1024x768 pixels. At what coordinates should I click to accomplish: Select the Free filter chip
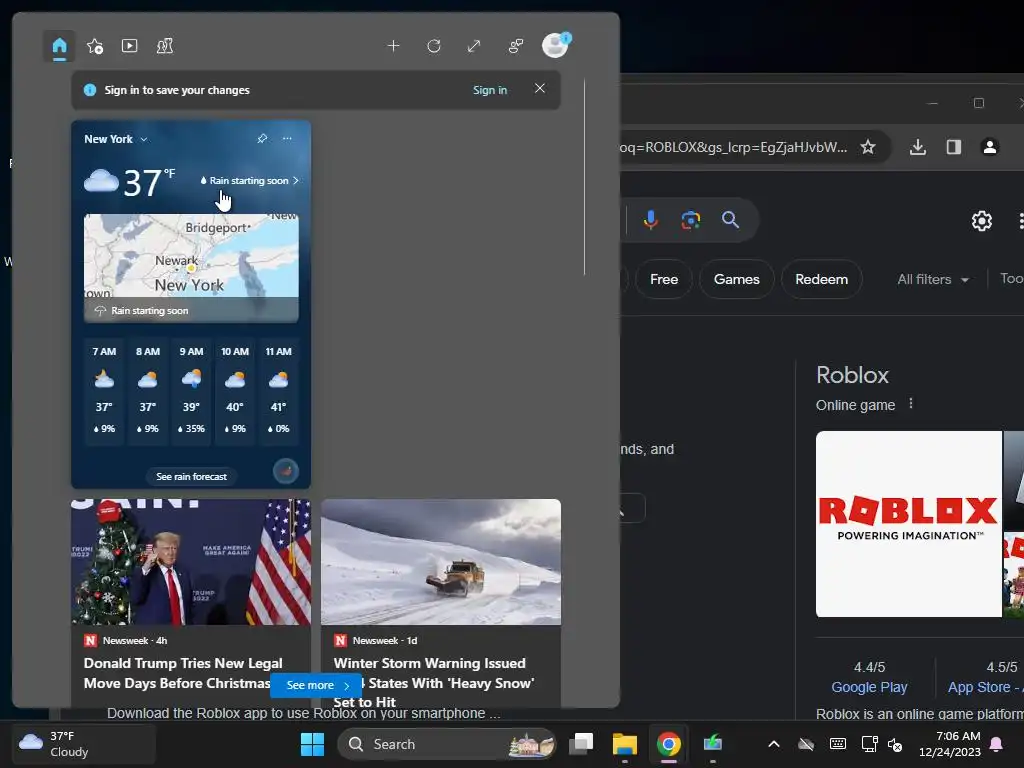(664, 280)
